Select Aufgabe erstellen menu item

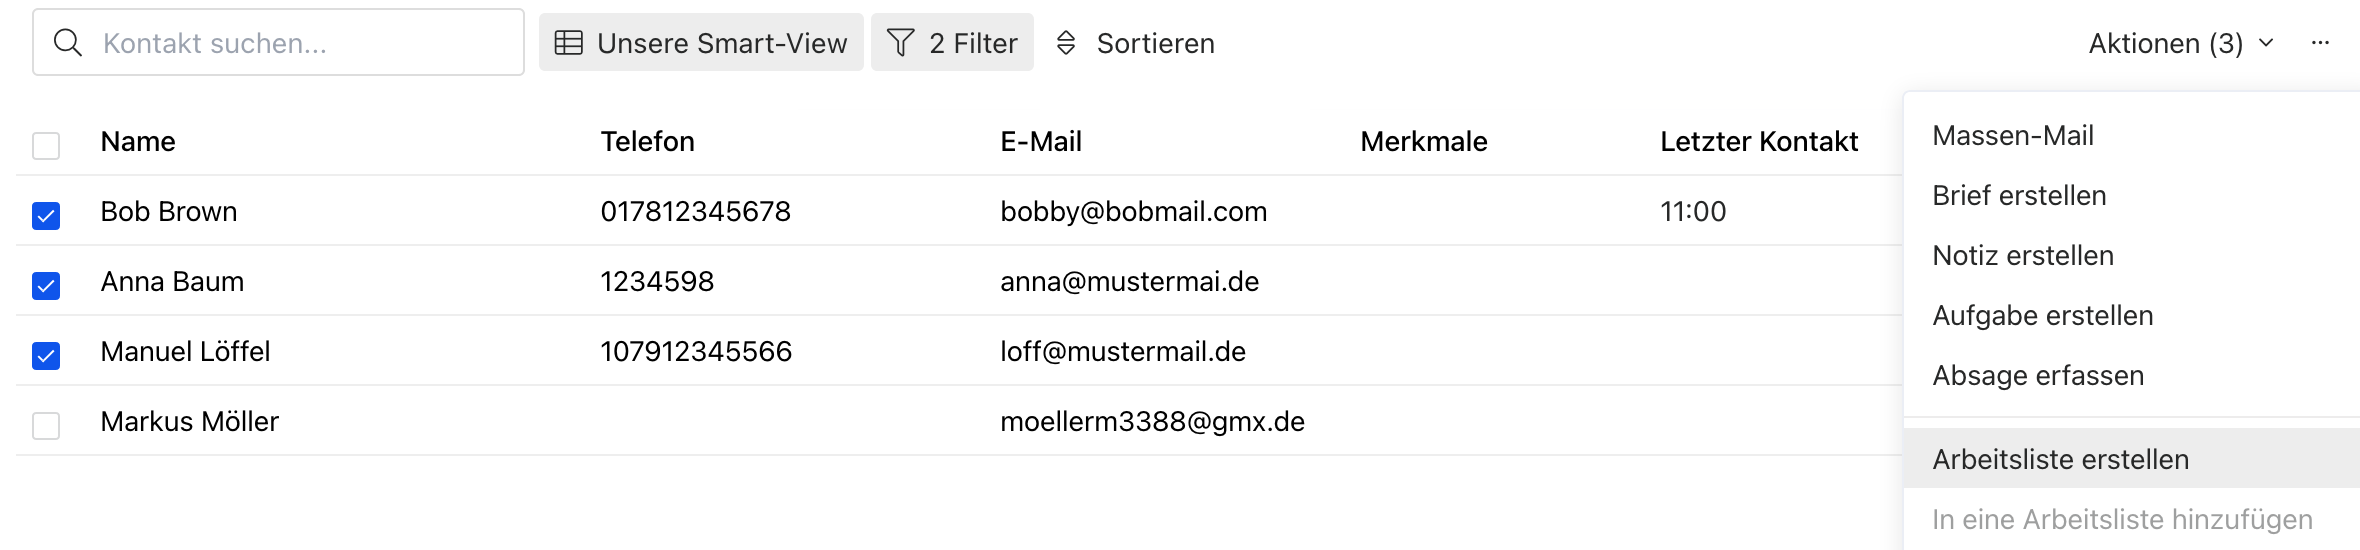pos(2042,315)
